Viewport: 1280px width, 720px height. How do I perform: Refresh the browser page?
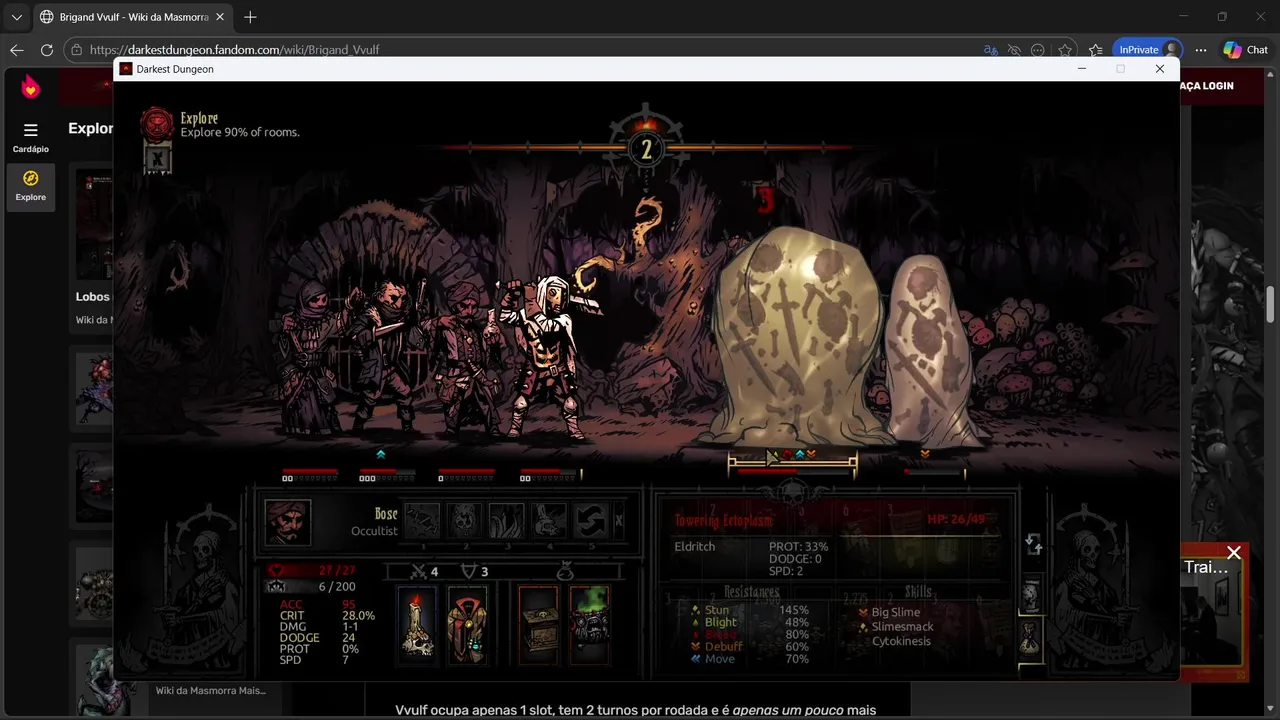pyautogui.click(x=47, y=50)
